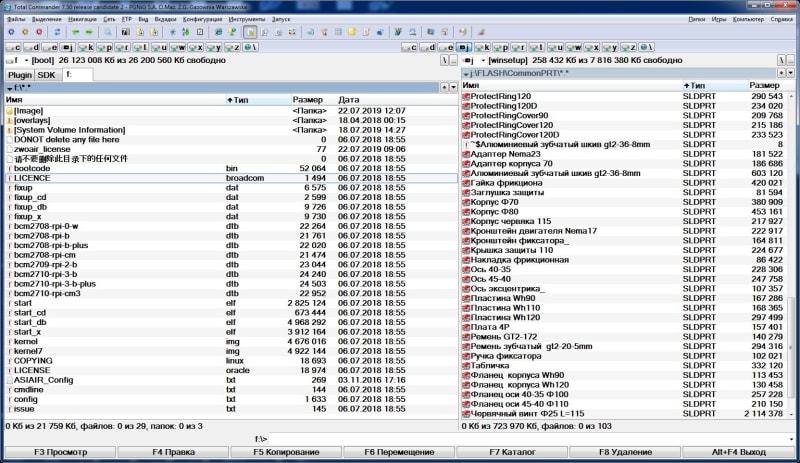
Task: Open network neighborhood \ in right drive bar
Action: [646, 47]
